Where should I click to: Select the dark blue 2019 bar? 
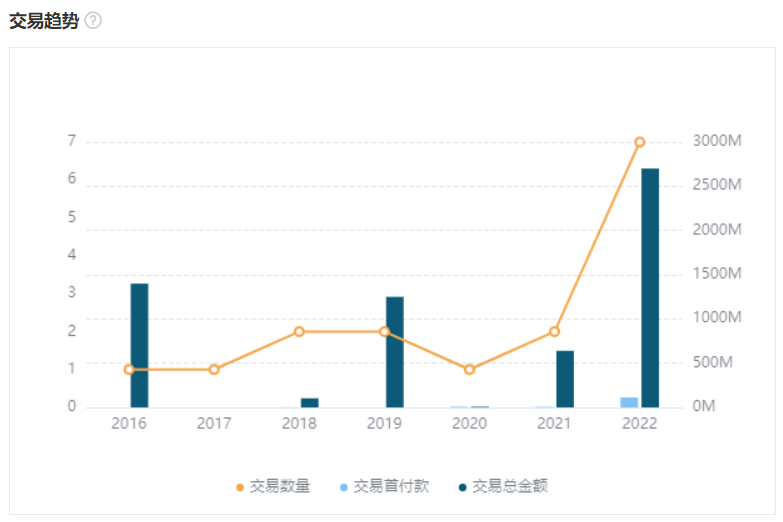(395, 352)
